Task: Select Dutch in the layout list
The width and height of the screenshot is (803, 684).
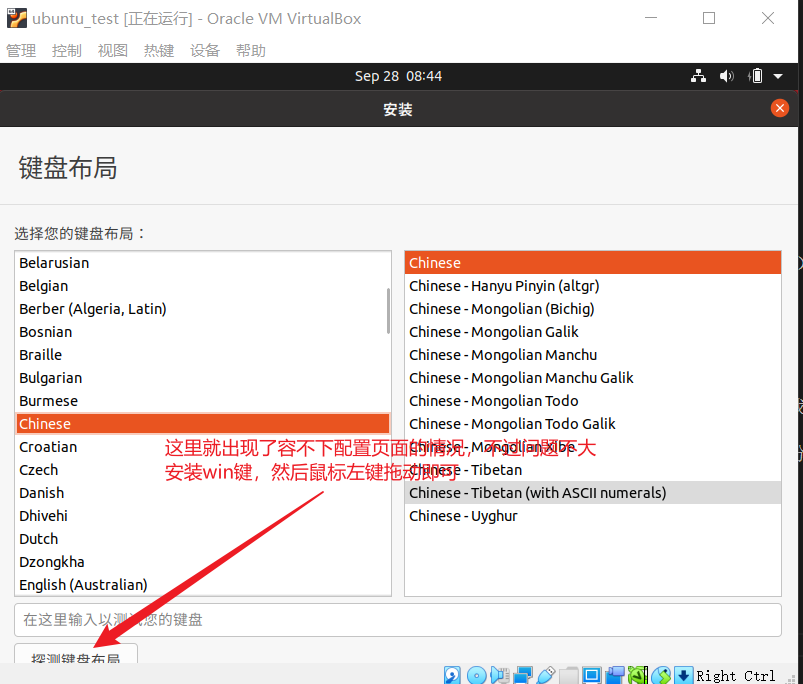Action: (x=203, y=539)
